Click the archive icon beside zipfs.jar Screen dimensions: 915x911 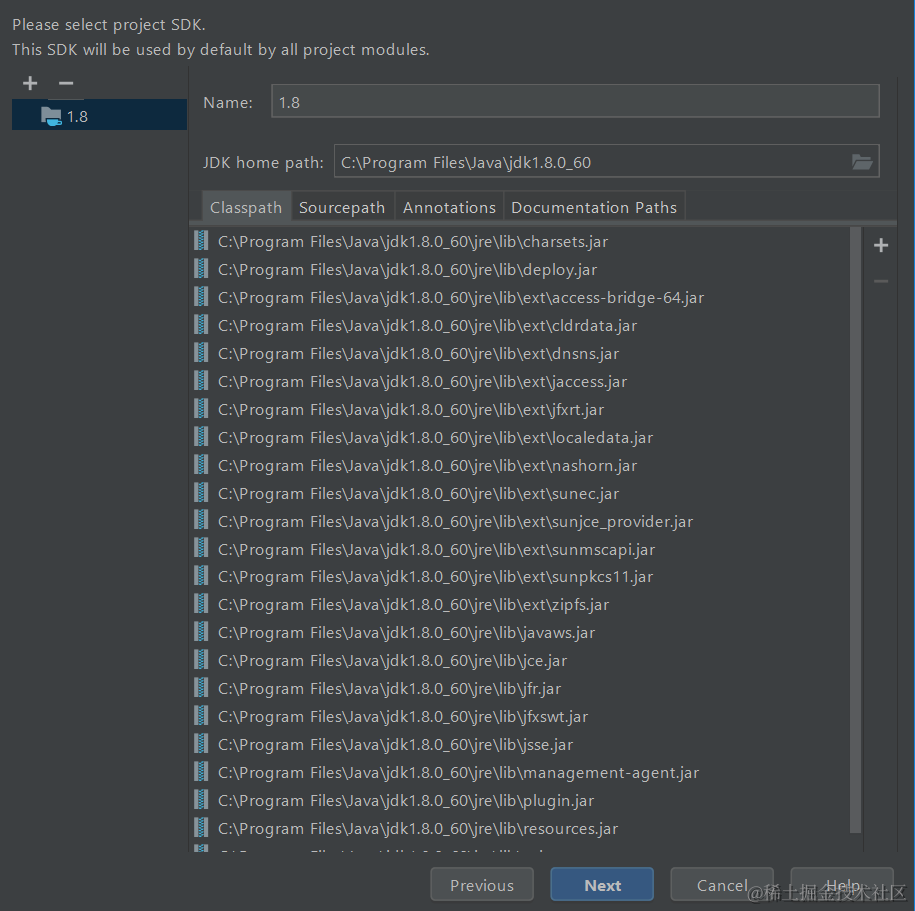pos(201,603)
